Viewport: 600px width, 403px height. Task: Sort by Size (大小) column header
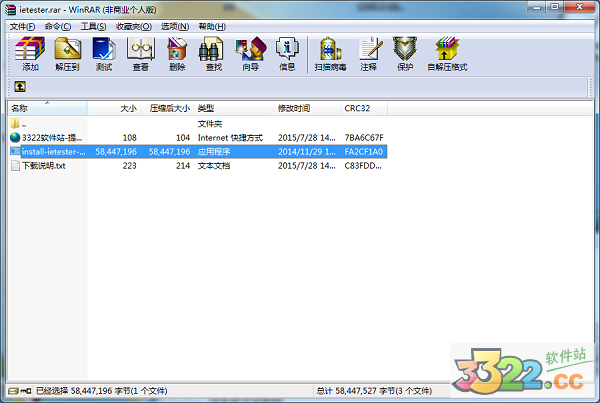click(x=114, y=108)
